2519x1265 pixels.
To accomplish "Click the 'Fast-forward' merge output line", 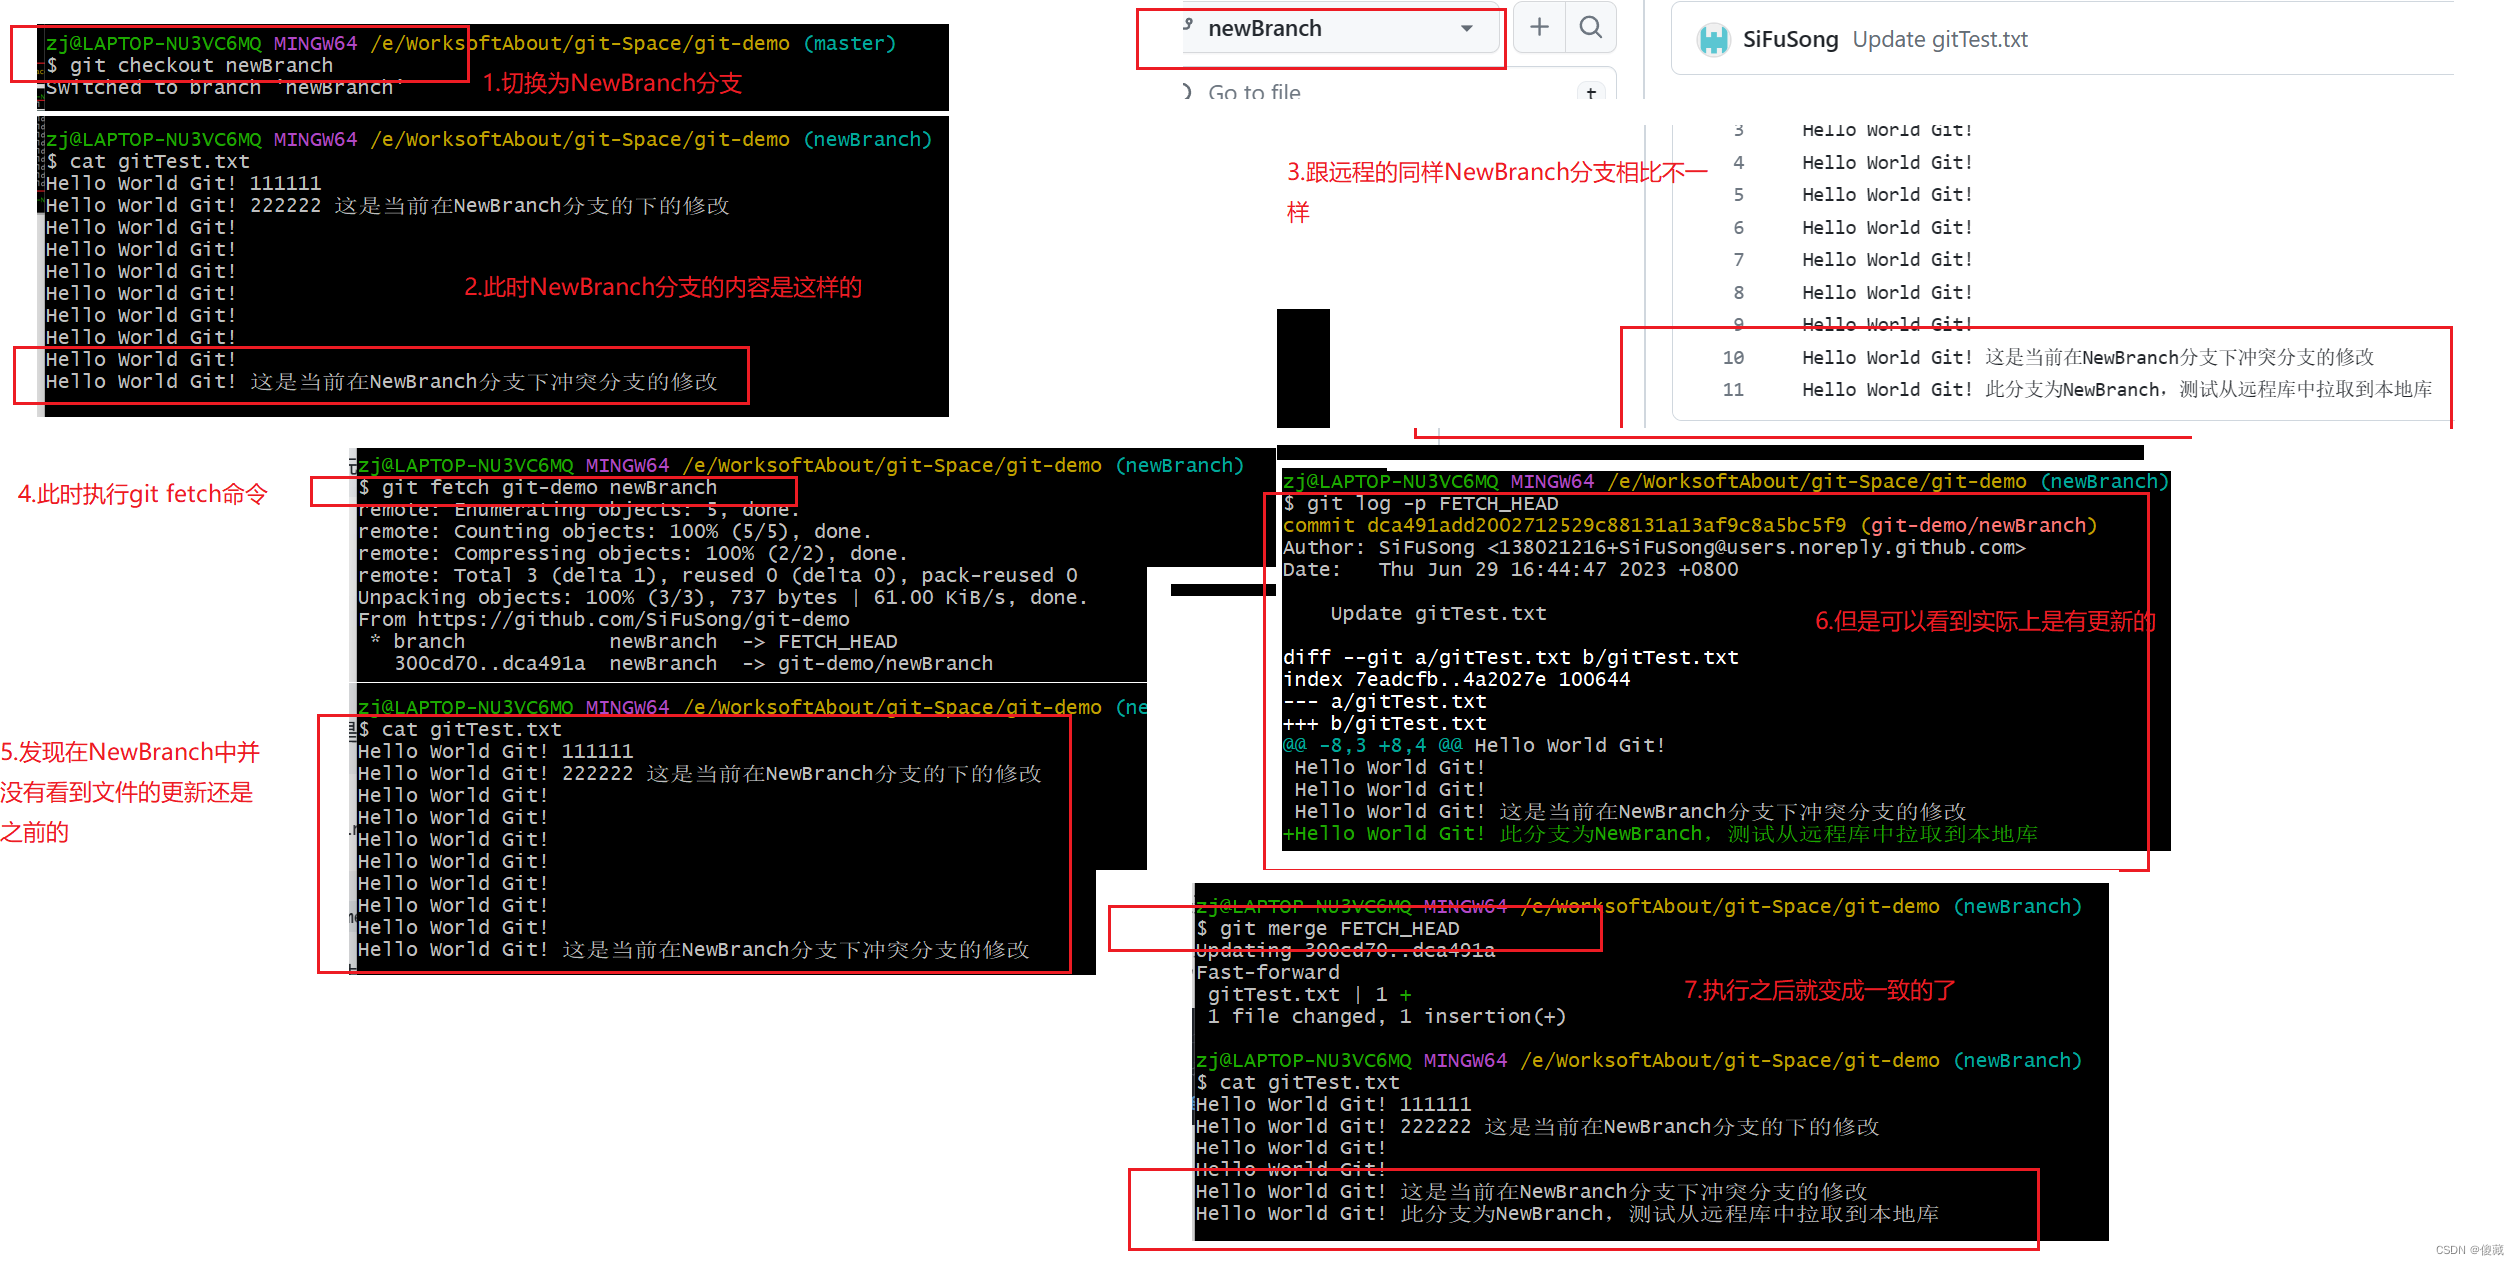I will click(1268, 973).
